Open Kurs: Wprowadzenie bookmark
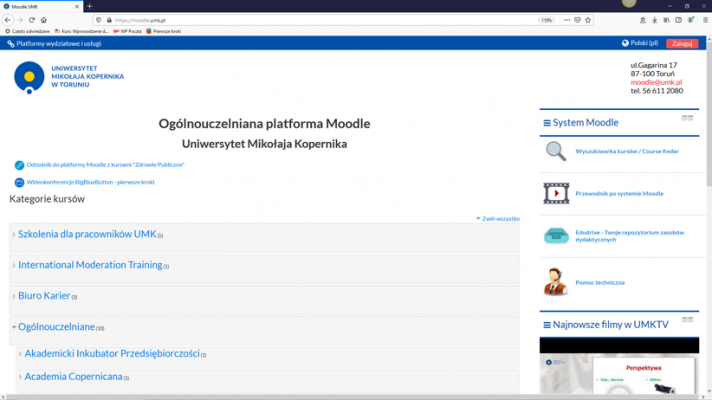 coord(82,31)
